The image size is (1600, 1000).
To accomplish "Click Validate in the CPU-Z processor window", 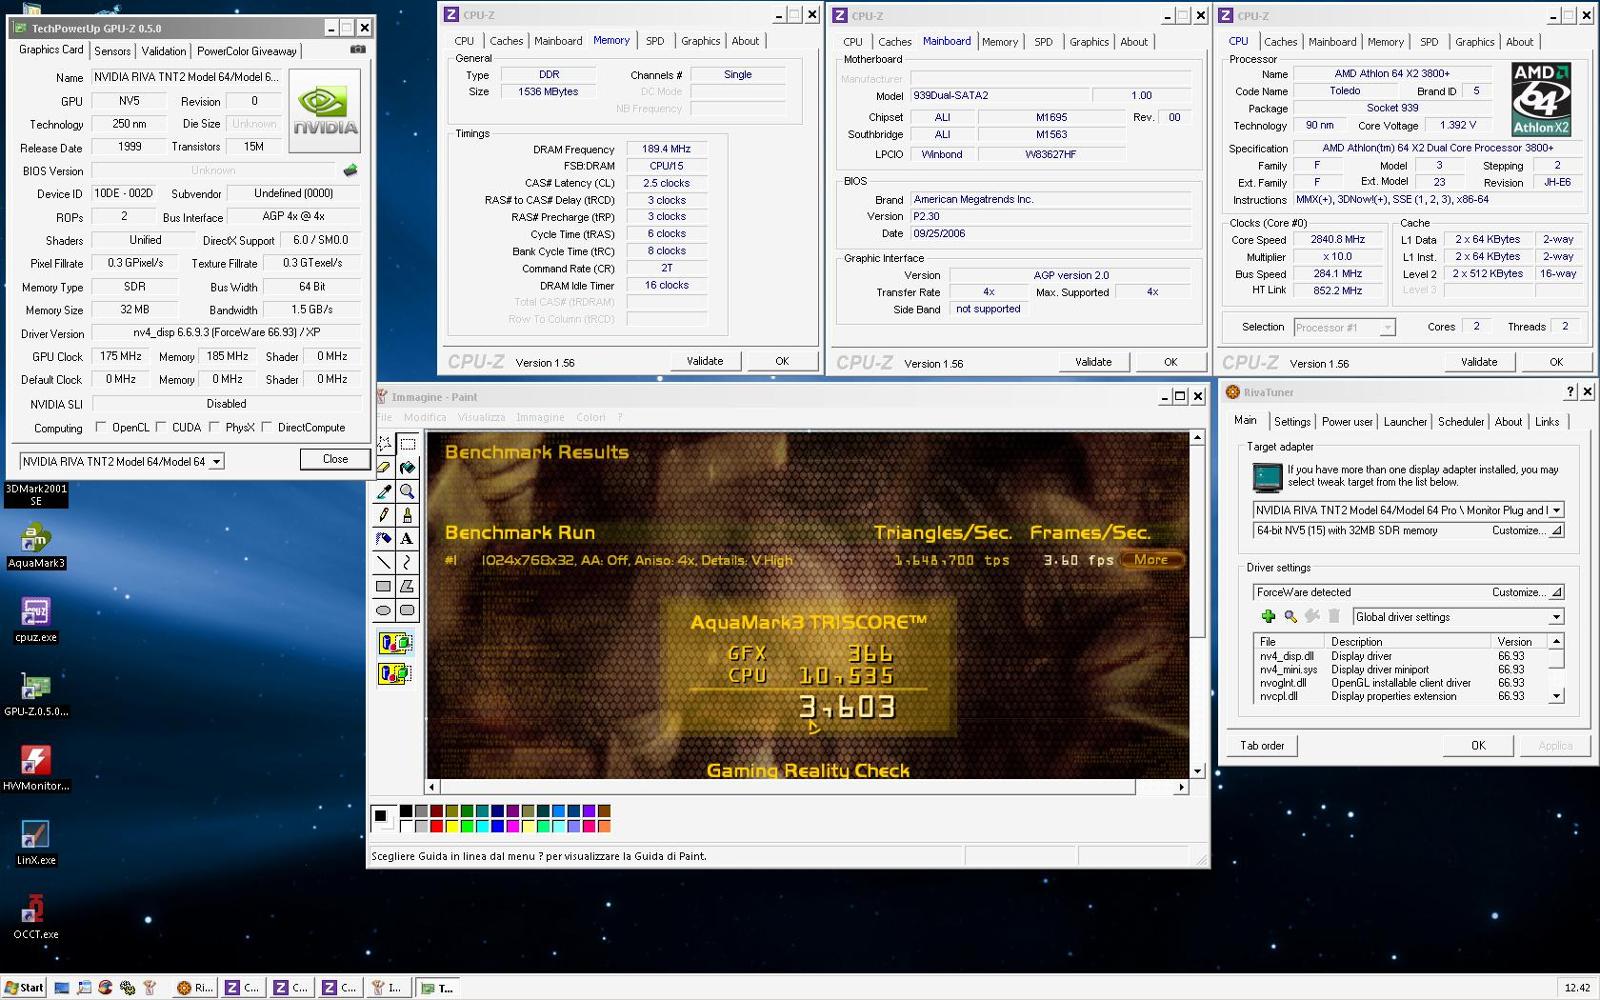I will tap(1478, 362).
